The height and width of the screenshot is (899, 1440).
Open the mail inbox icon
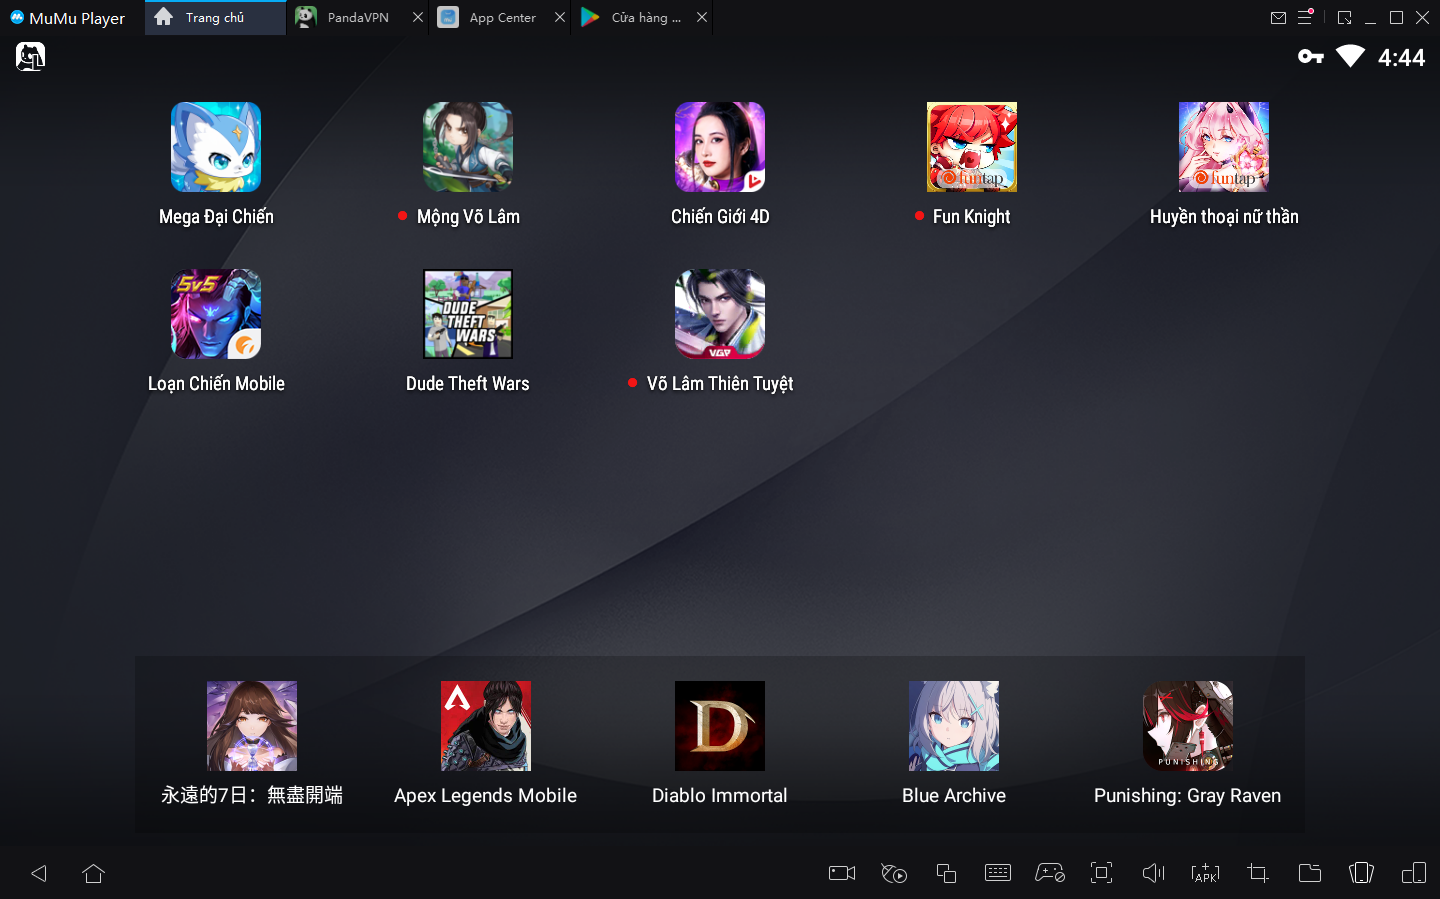[x=1278, y=18]
